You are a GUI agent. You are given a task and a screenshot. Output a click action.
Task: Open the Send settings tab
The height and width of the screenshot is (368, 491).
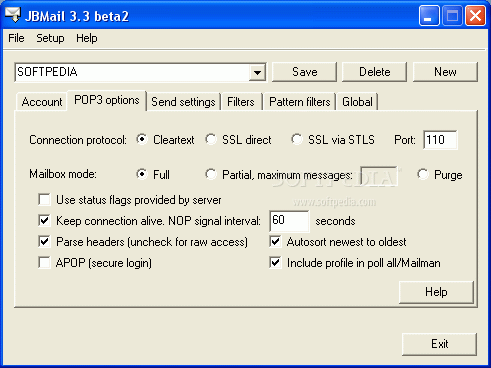pos(183,102)
